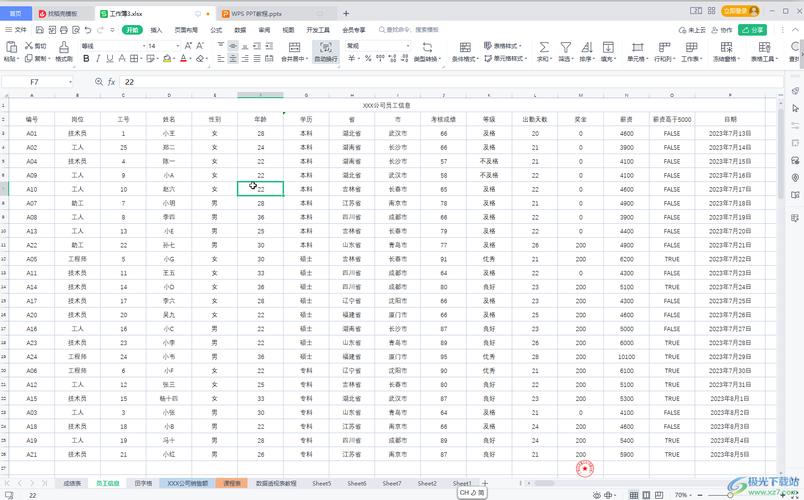Viewport: 804px width, 500px height.
Task: Click the Cut (剪切) scissors icon
Action: click(28, 46)
